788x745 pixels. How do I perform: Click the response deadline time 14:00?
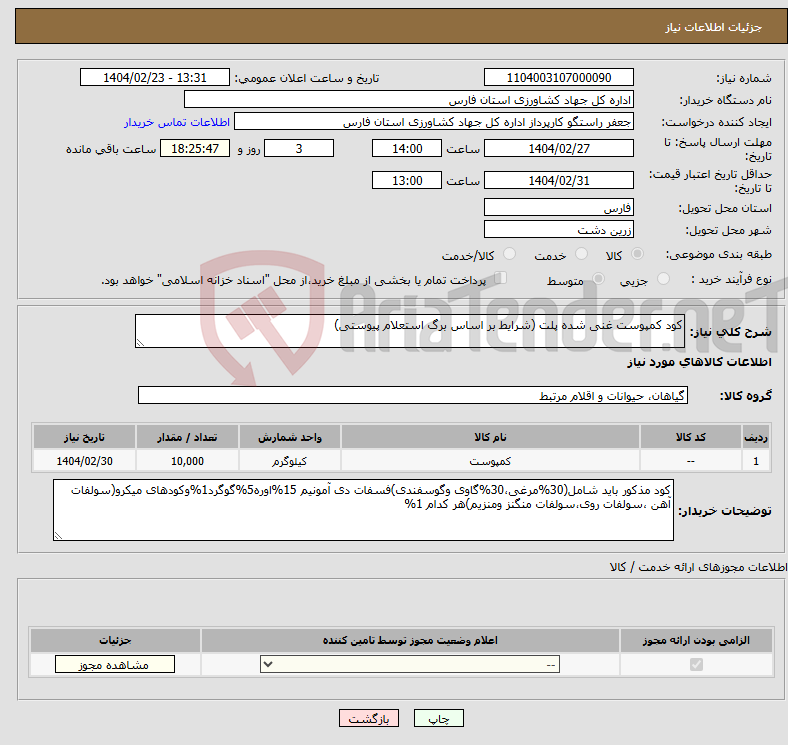[x=407, y=148]
